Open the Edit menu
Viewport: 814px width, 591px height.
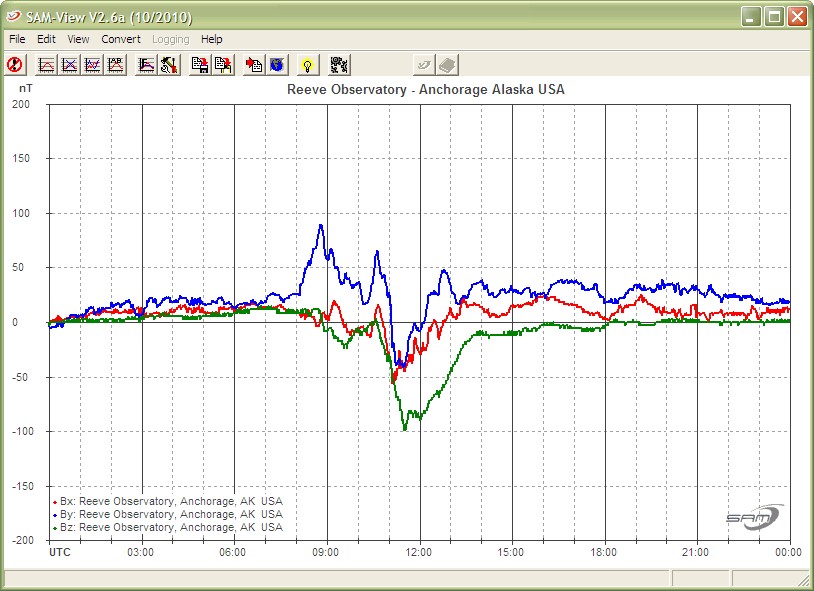point(46,39)
